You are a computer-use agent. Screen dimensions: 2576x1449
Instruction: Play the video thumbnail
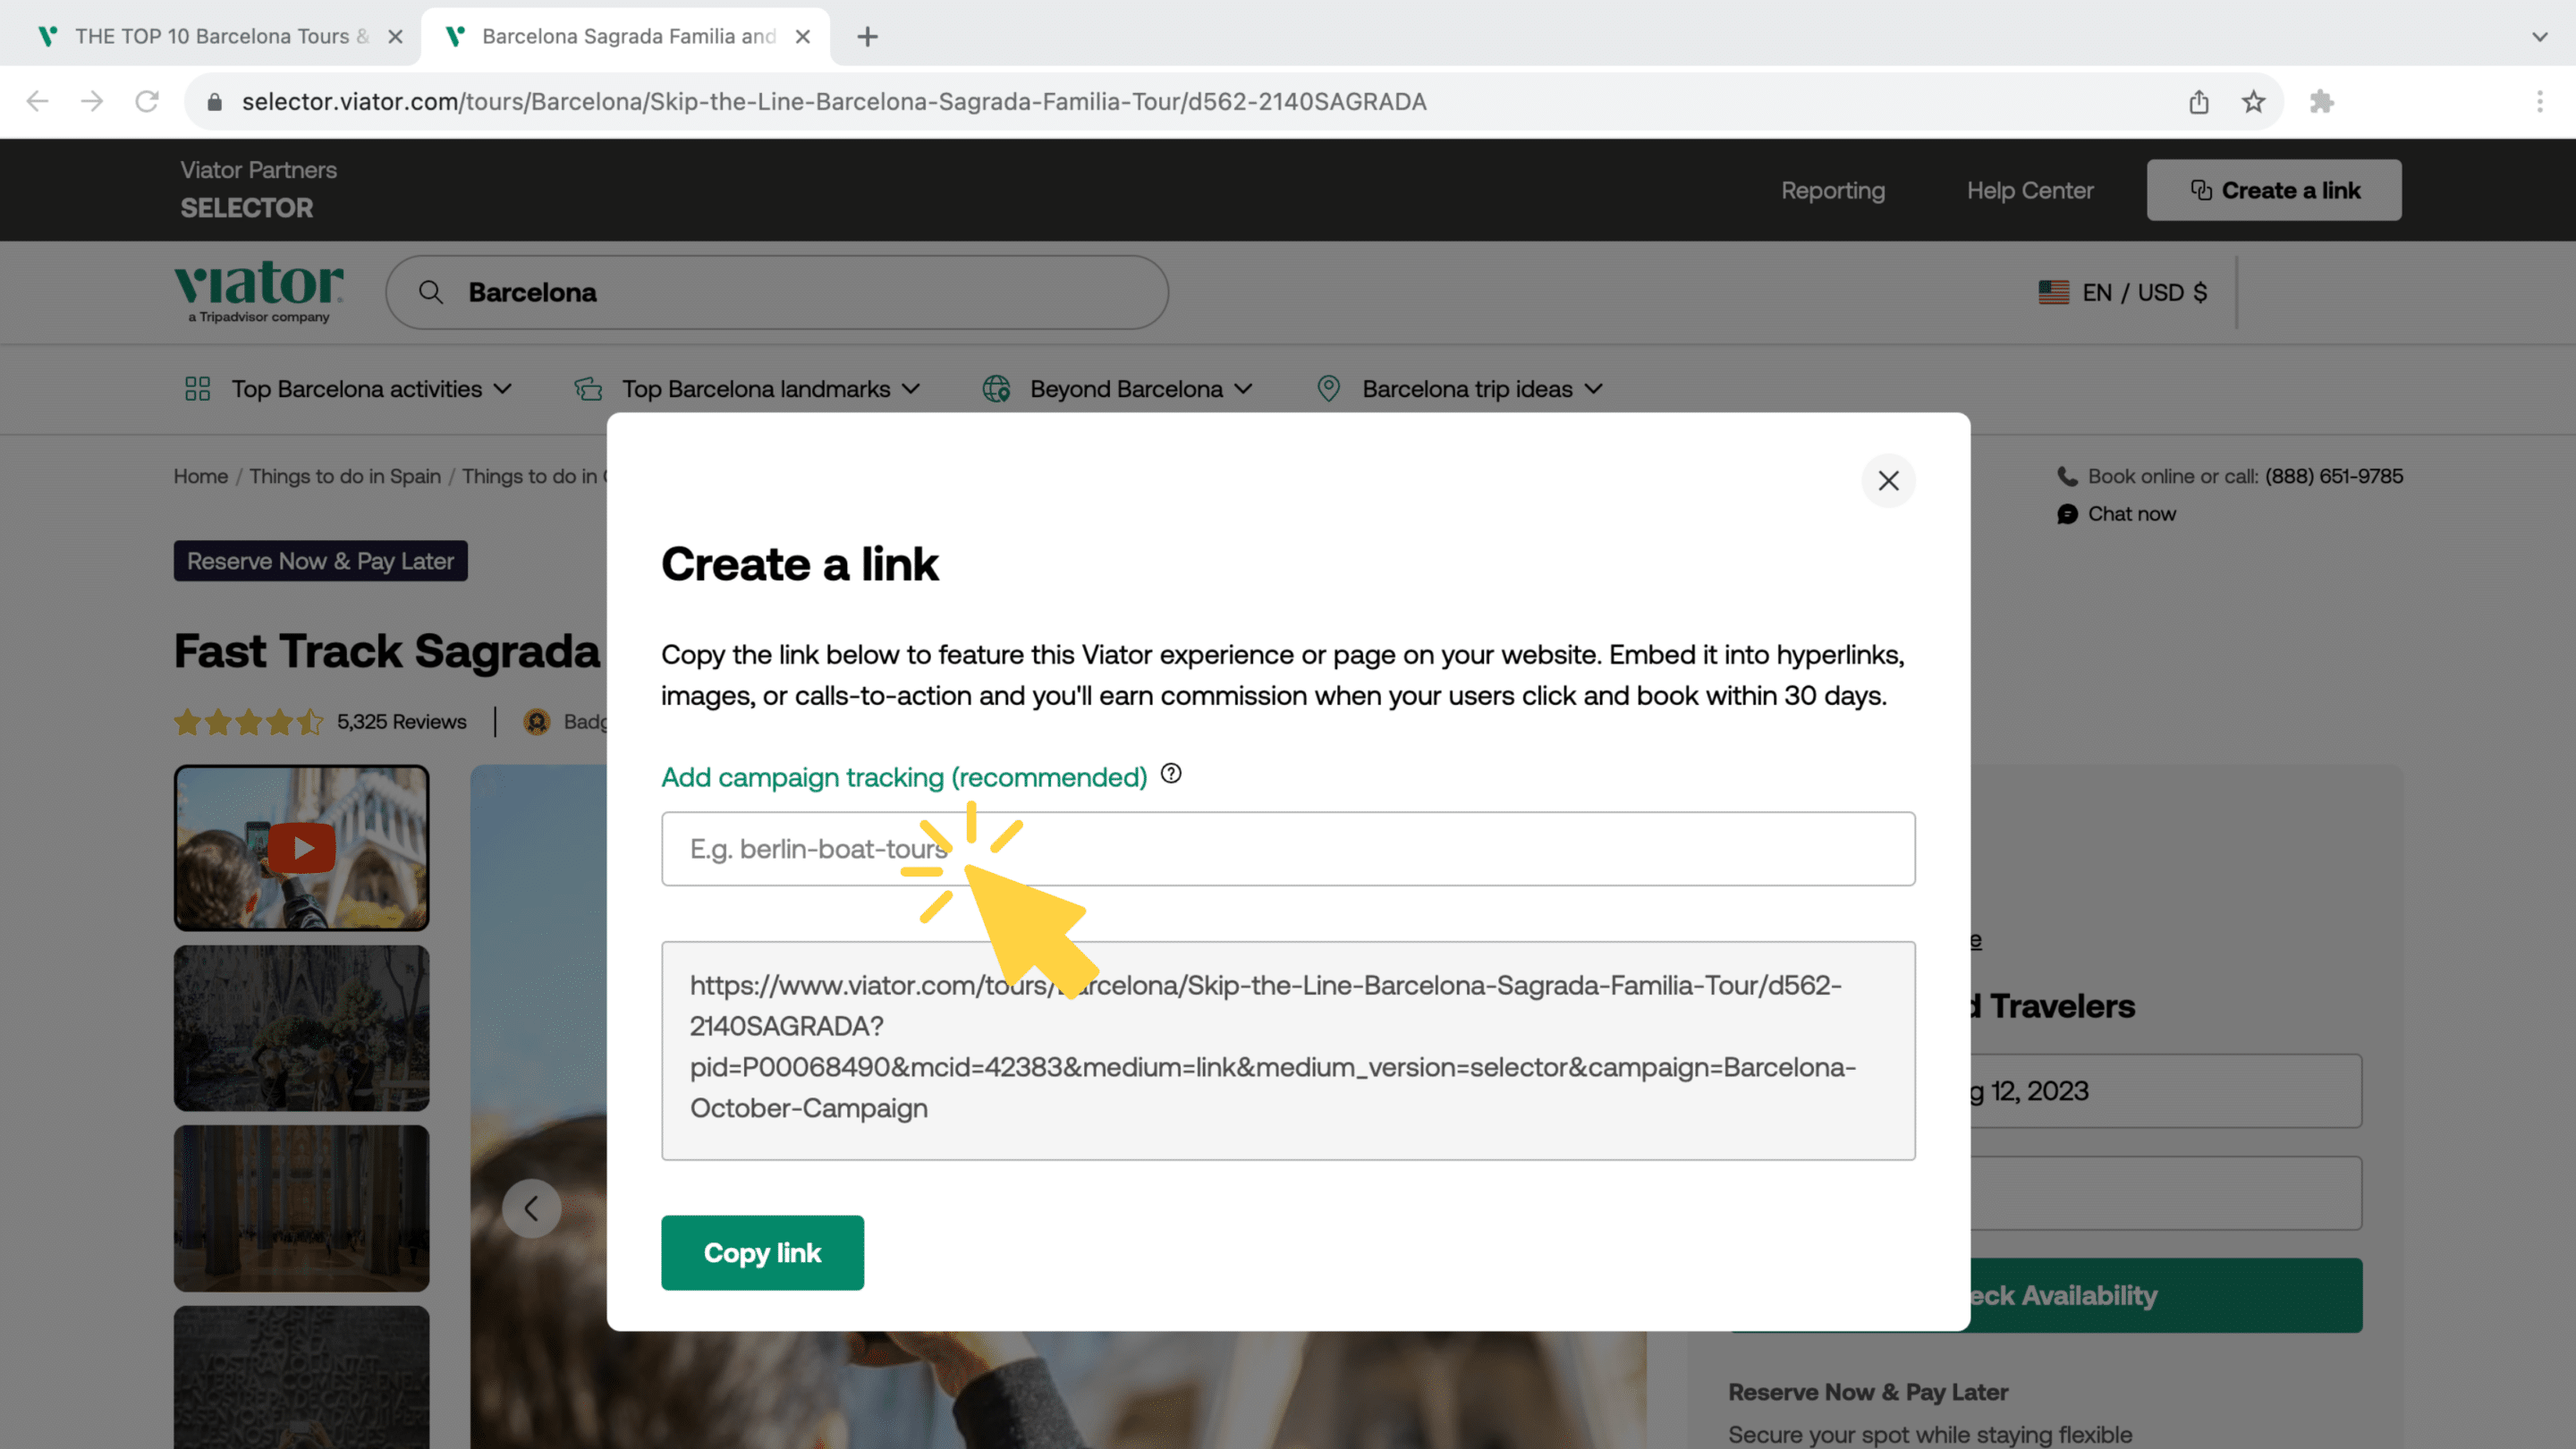click(301, 848)
